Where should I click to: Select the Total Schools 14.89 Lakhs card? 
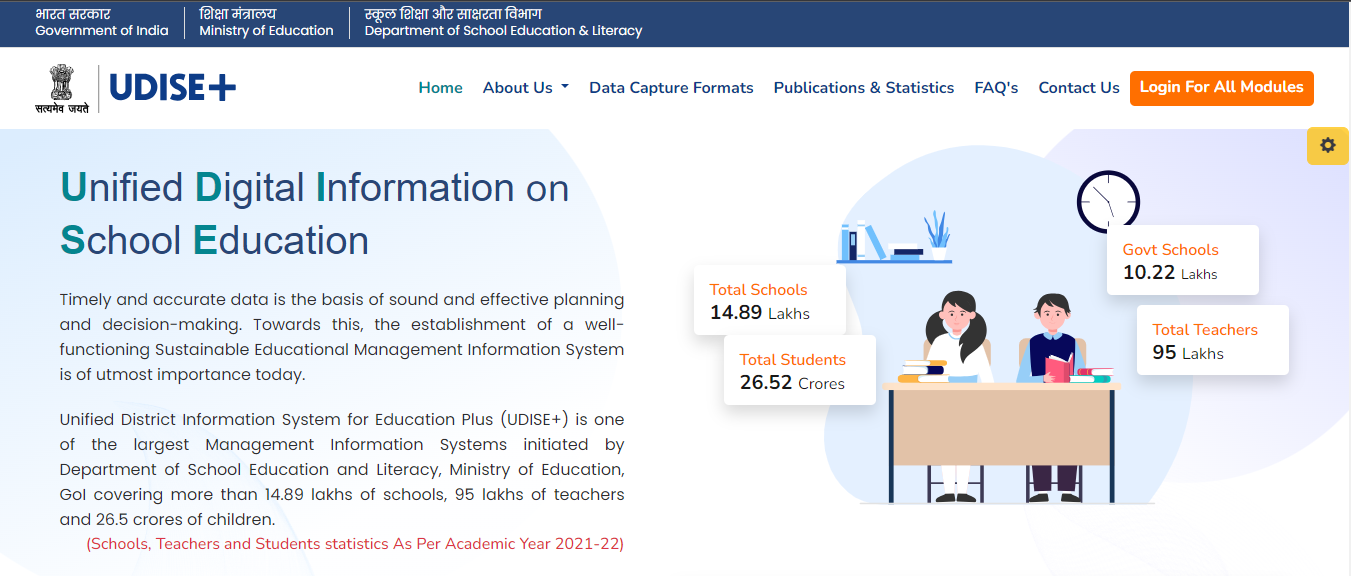[x=770, y=300]
